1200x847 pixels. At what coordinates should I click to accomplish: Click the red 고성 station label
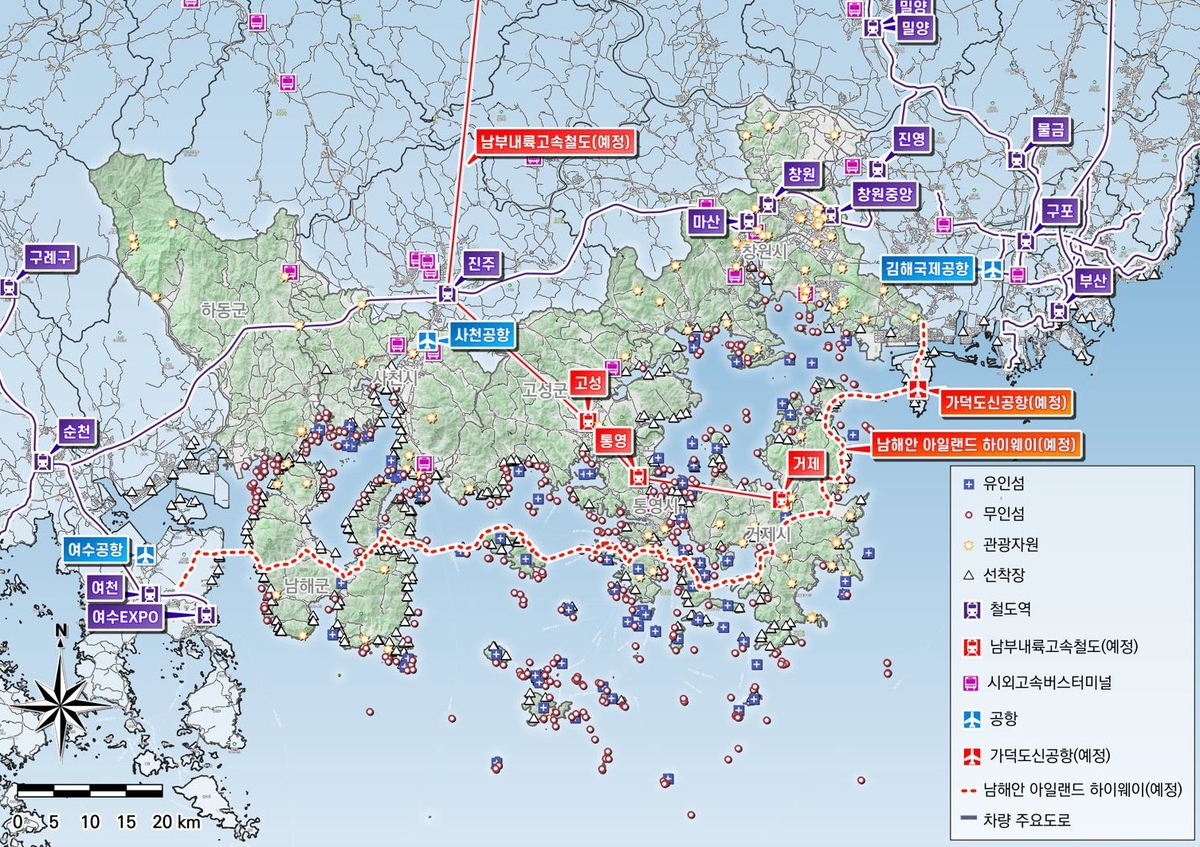pos(588,382)
